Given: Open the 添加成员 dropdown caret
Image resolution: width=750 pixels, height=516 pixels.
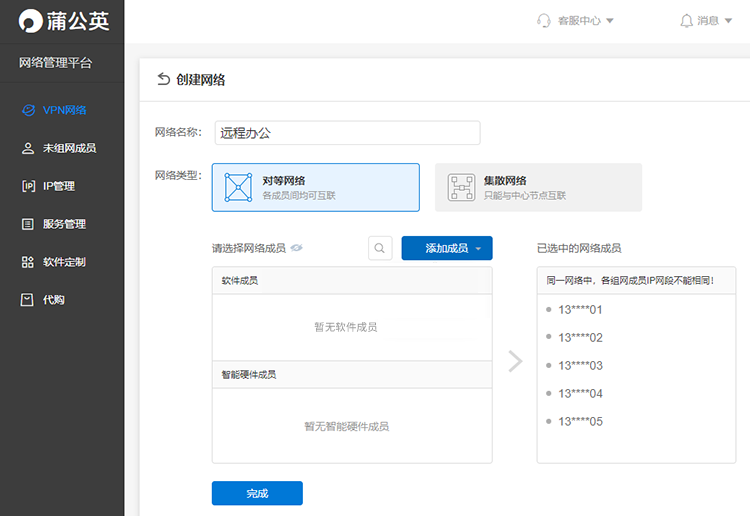Looking at the screenshot, I should [x=478, y=249].
